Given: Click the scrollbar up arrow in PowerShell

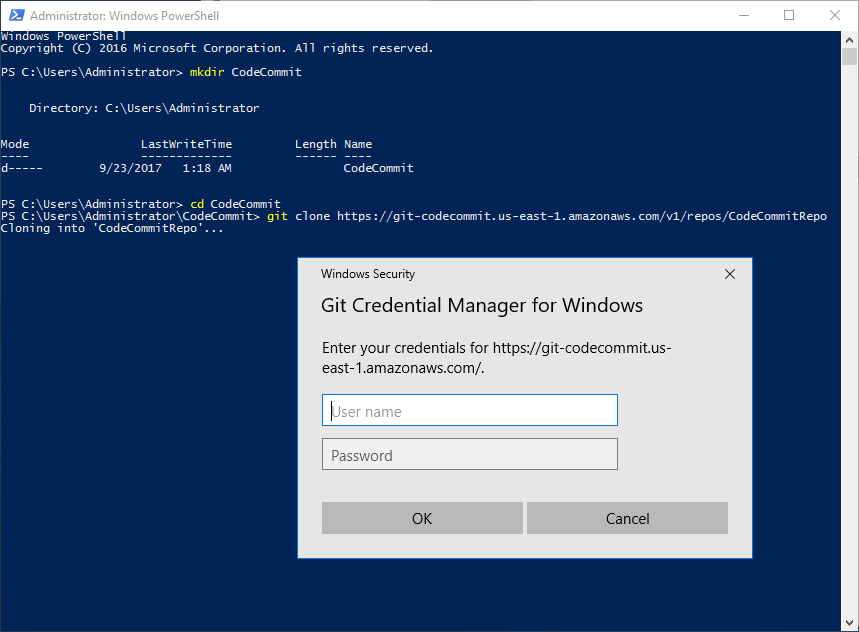Looking at the screenshot, I should [x=850, y=40].
